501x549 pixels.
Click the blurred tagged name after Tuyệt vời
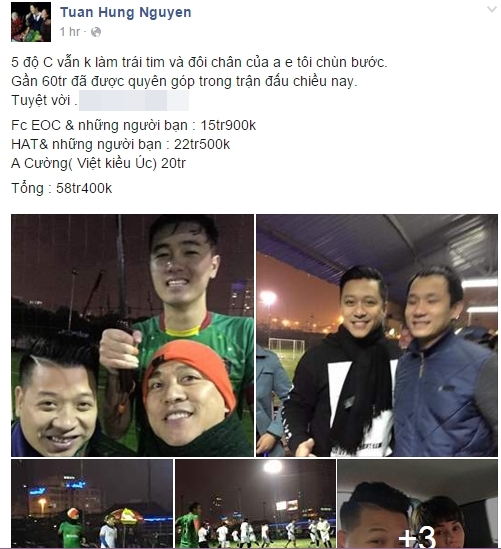[x=134, y=100]
